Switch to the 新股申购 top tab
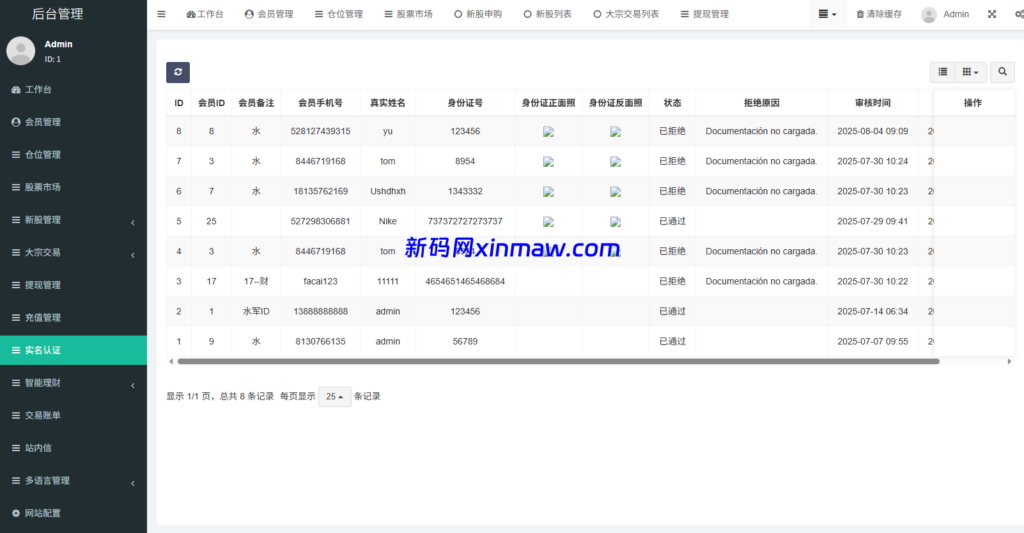The width and height of the screenshot is (1024, 533). click(x=478, y=14)
